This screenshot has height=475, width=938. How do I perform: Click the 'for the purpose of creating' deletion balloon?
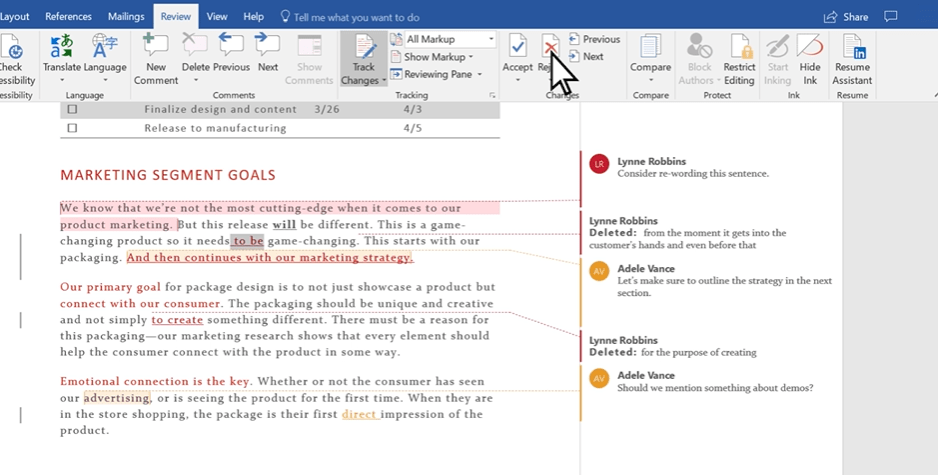[x=672, y=346]
